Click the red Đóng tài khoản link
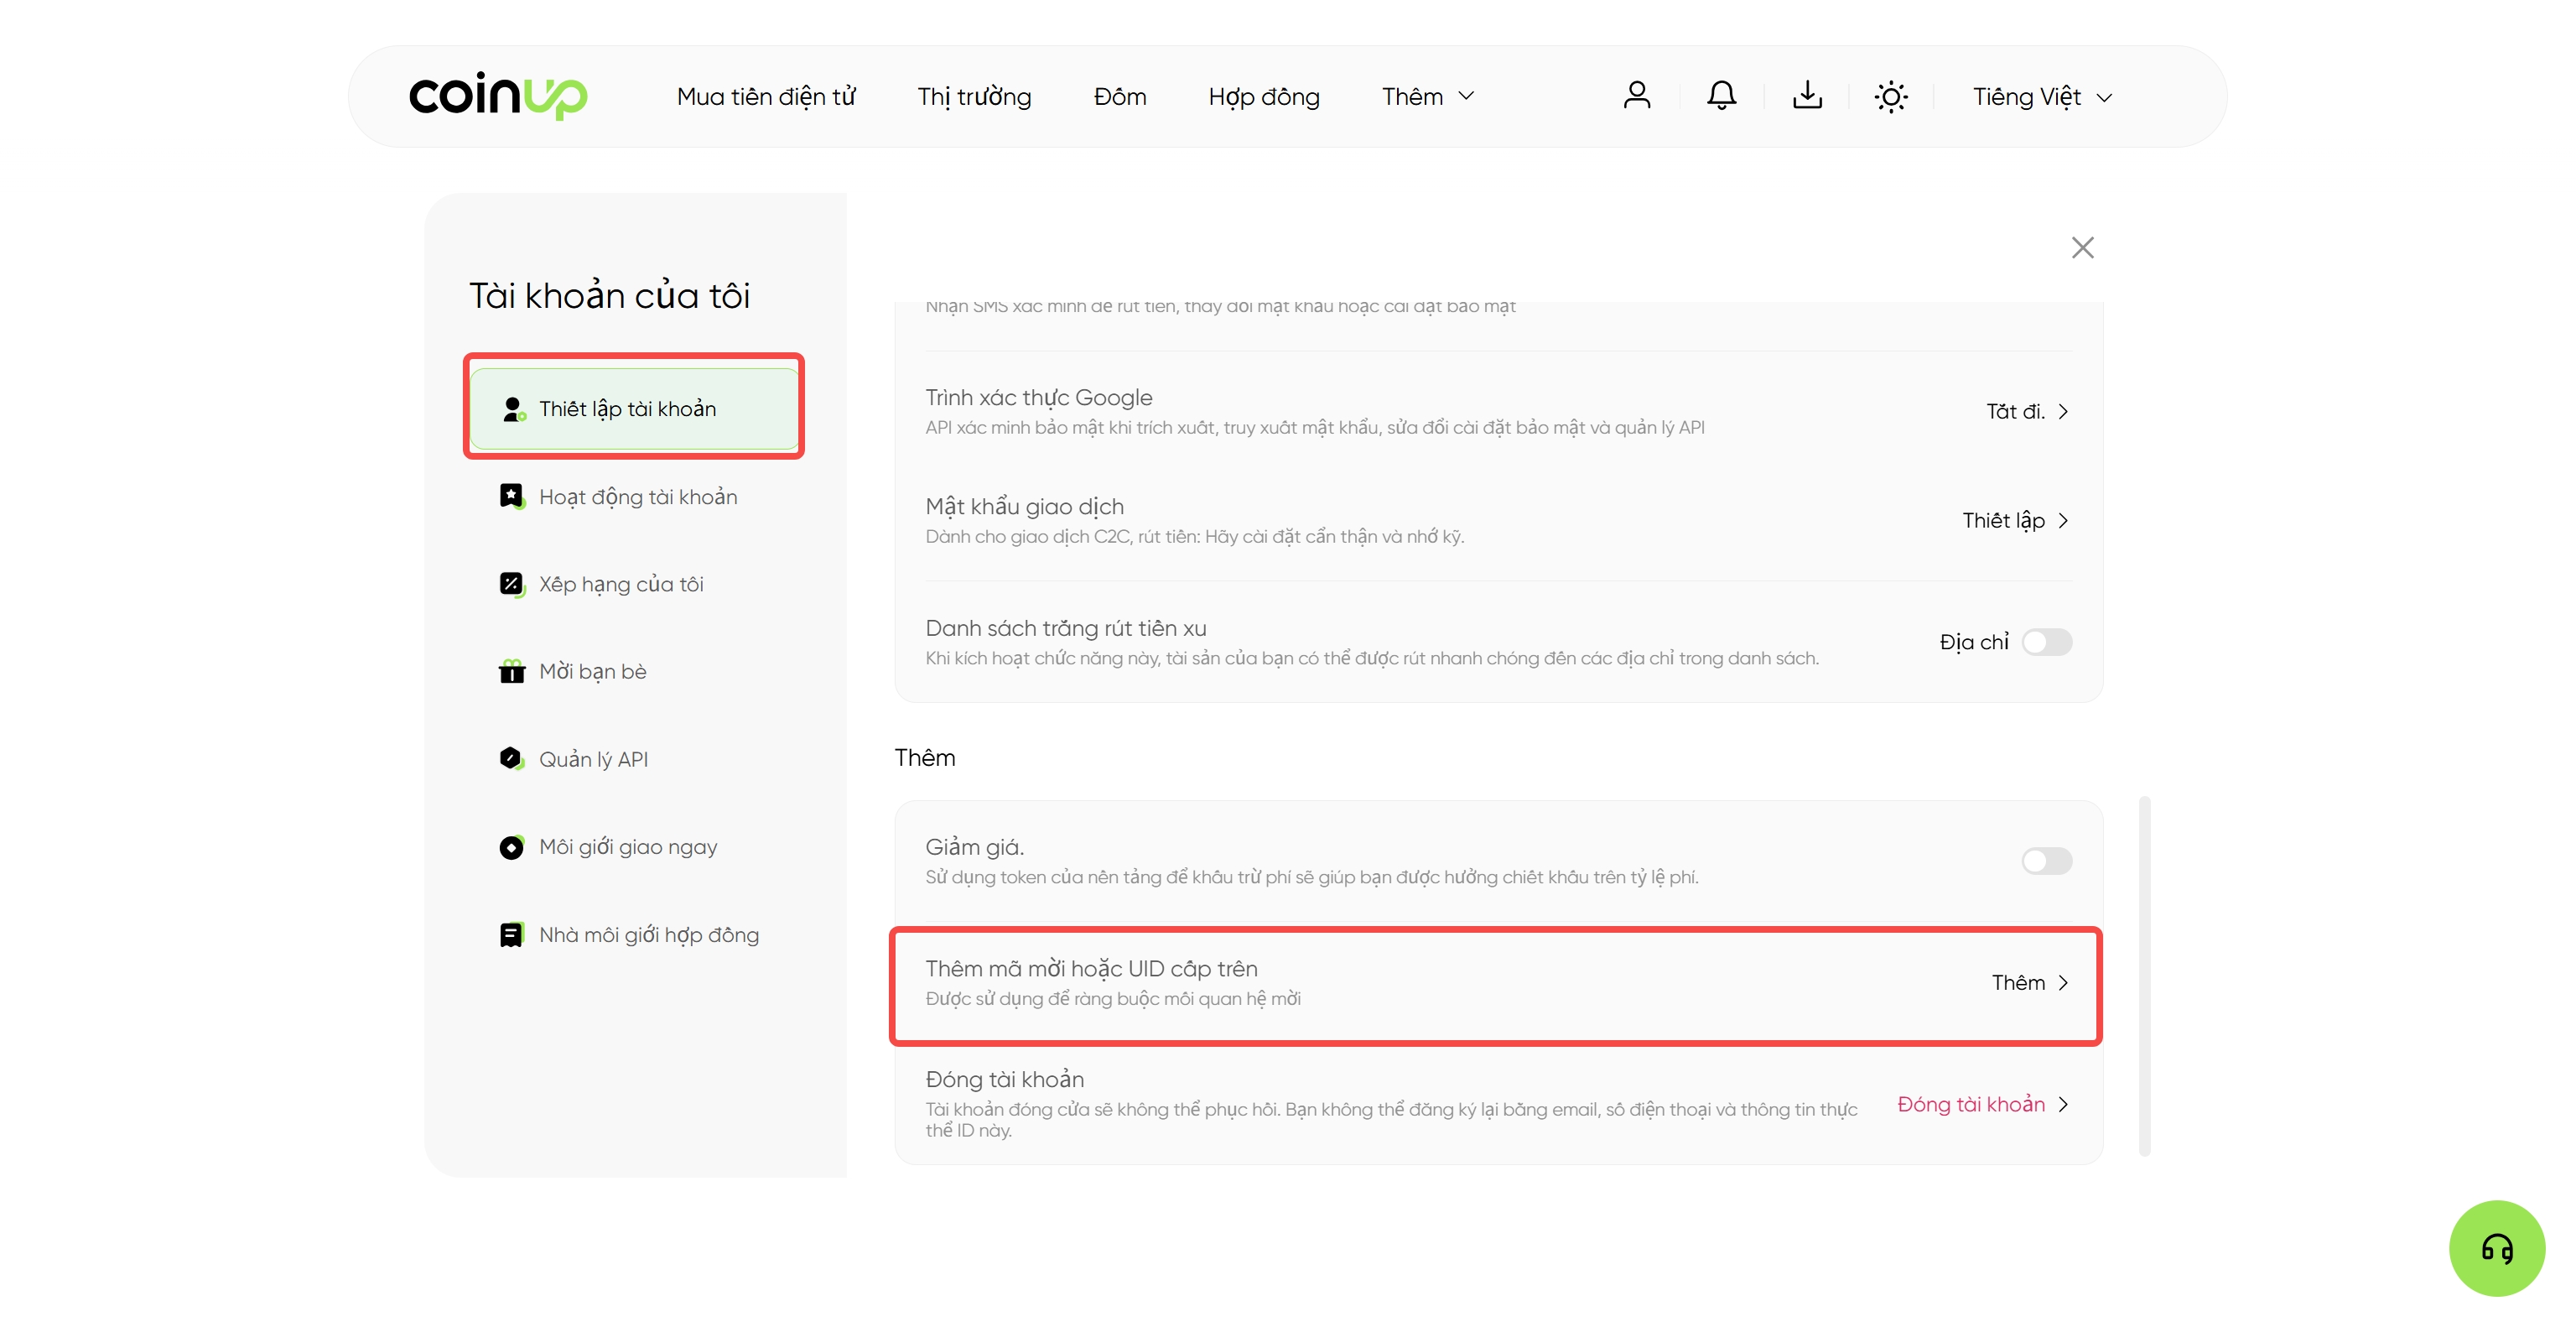The image size is (2576, 1327). click(1971, 1105)
